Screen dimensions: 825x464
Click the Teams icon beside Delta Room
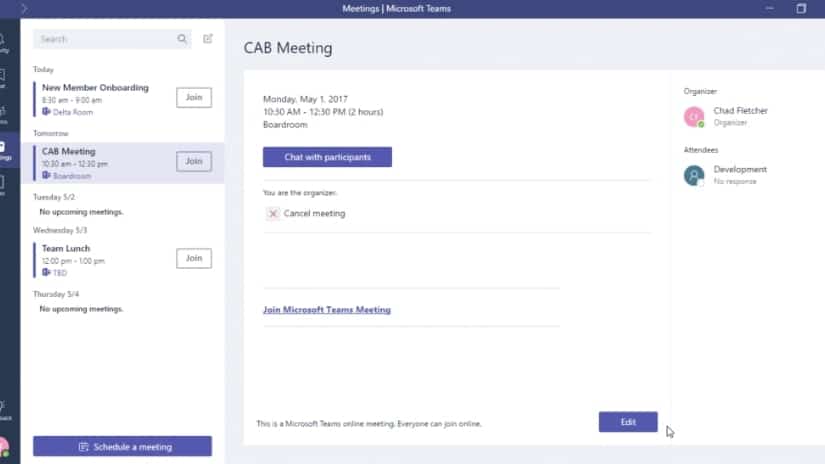[x=46, y=112]
